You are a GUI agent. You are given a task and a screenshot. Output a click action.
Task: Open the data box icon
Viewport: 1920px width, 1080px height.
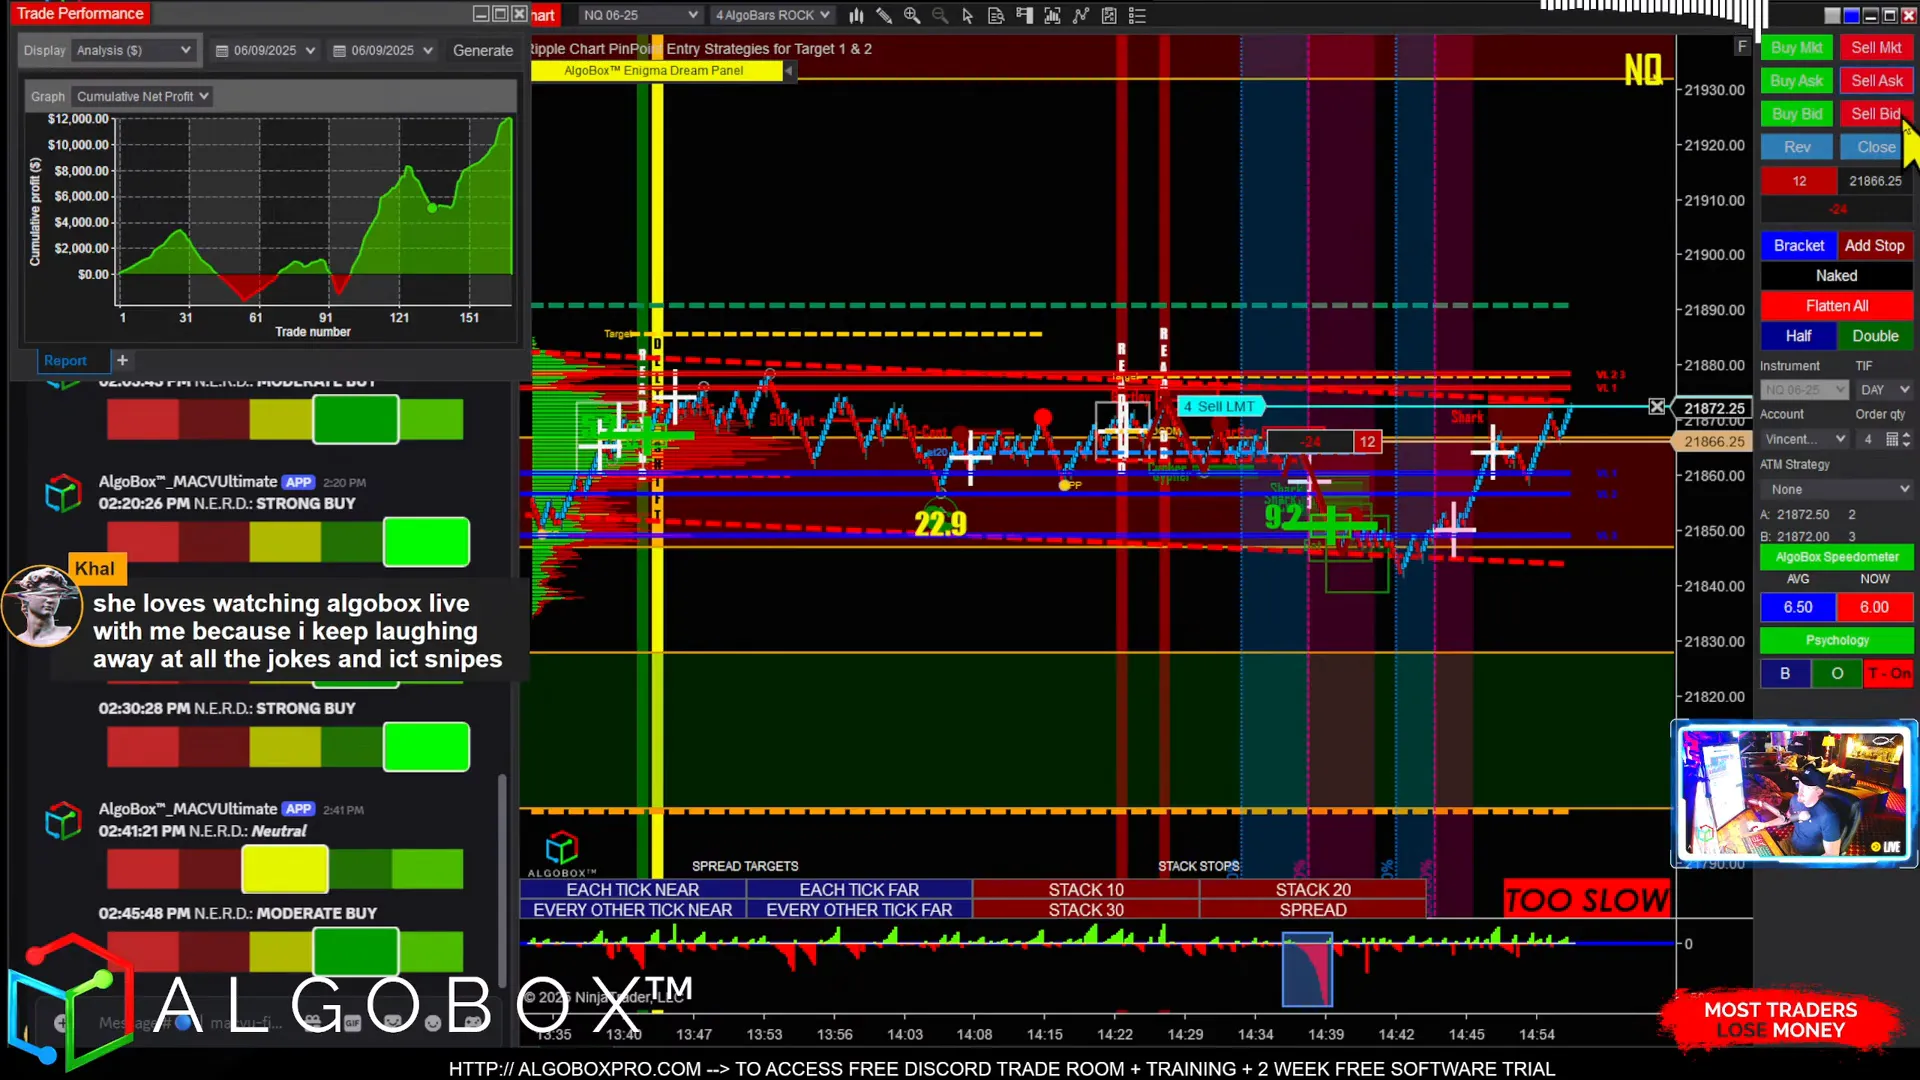(996, 15)
